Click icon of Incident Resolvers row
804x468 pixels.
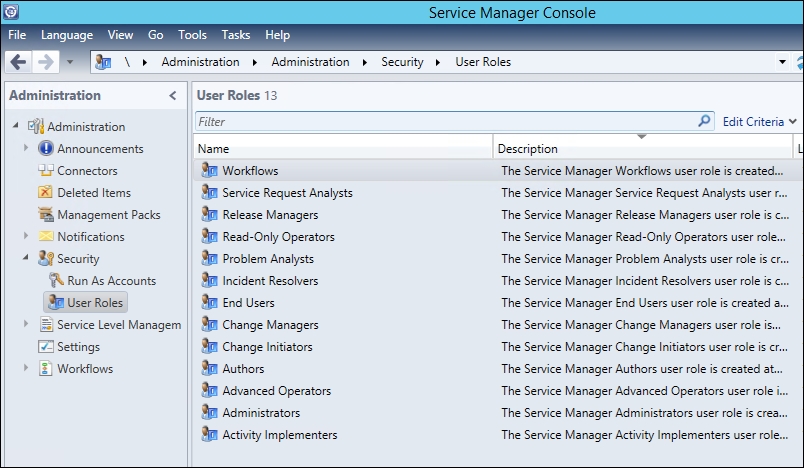209,280
